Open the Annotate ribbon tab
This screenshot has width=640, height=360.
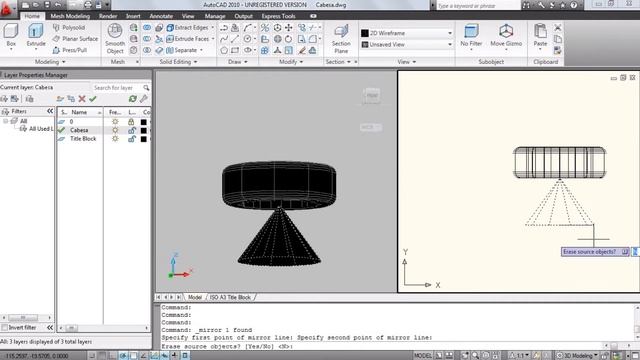[161, 16]
